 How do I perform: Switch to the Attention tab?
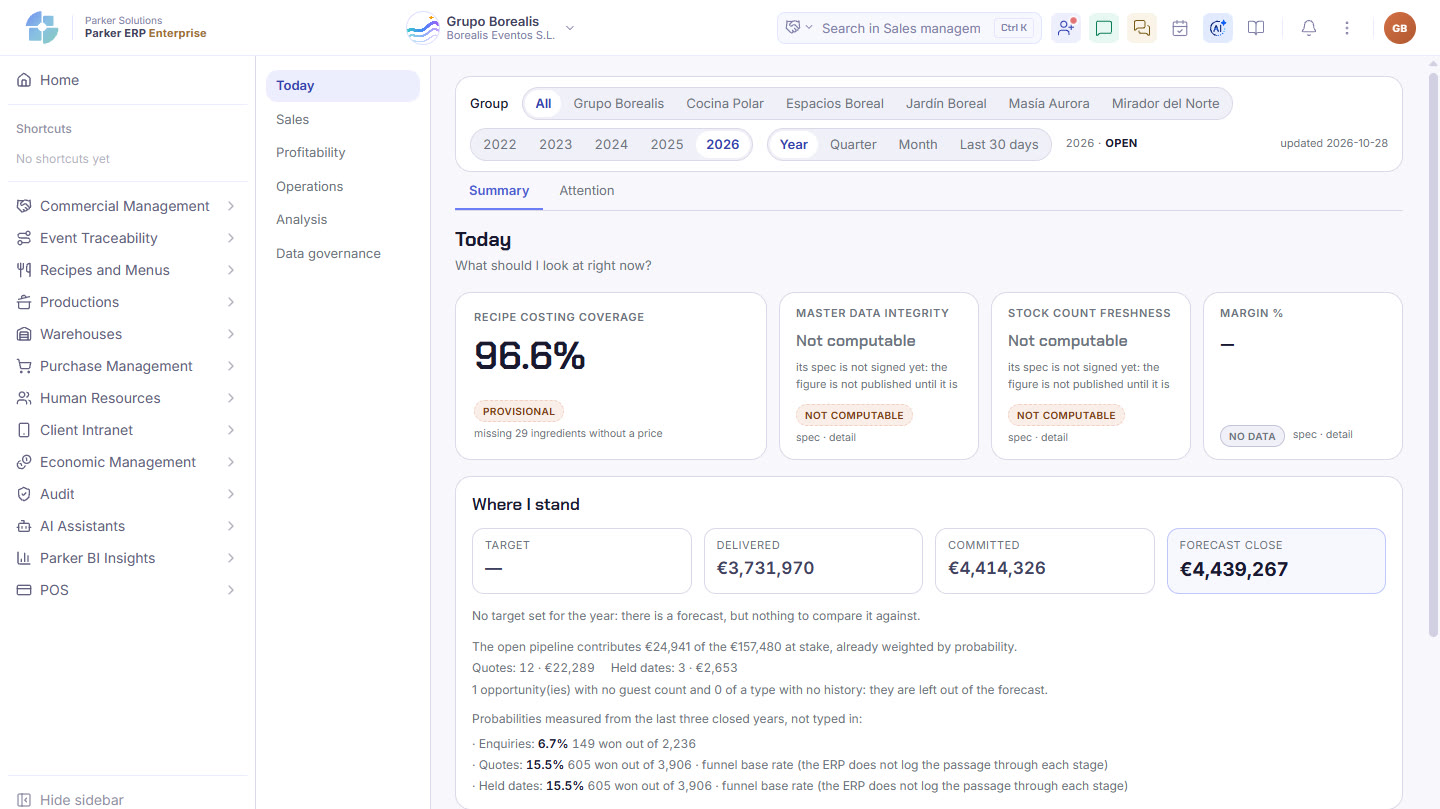point(587,190)
